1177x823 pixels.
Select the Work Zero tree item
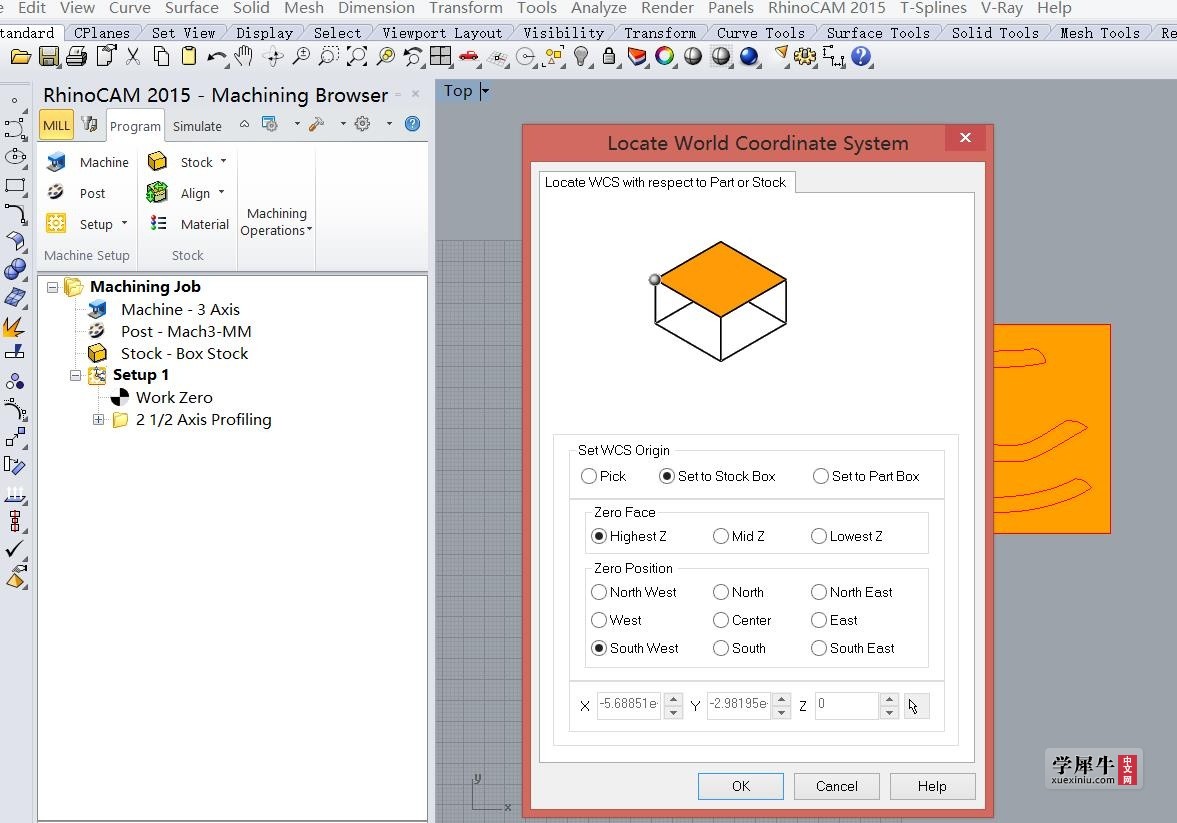coord(174,397)
